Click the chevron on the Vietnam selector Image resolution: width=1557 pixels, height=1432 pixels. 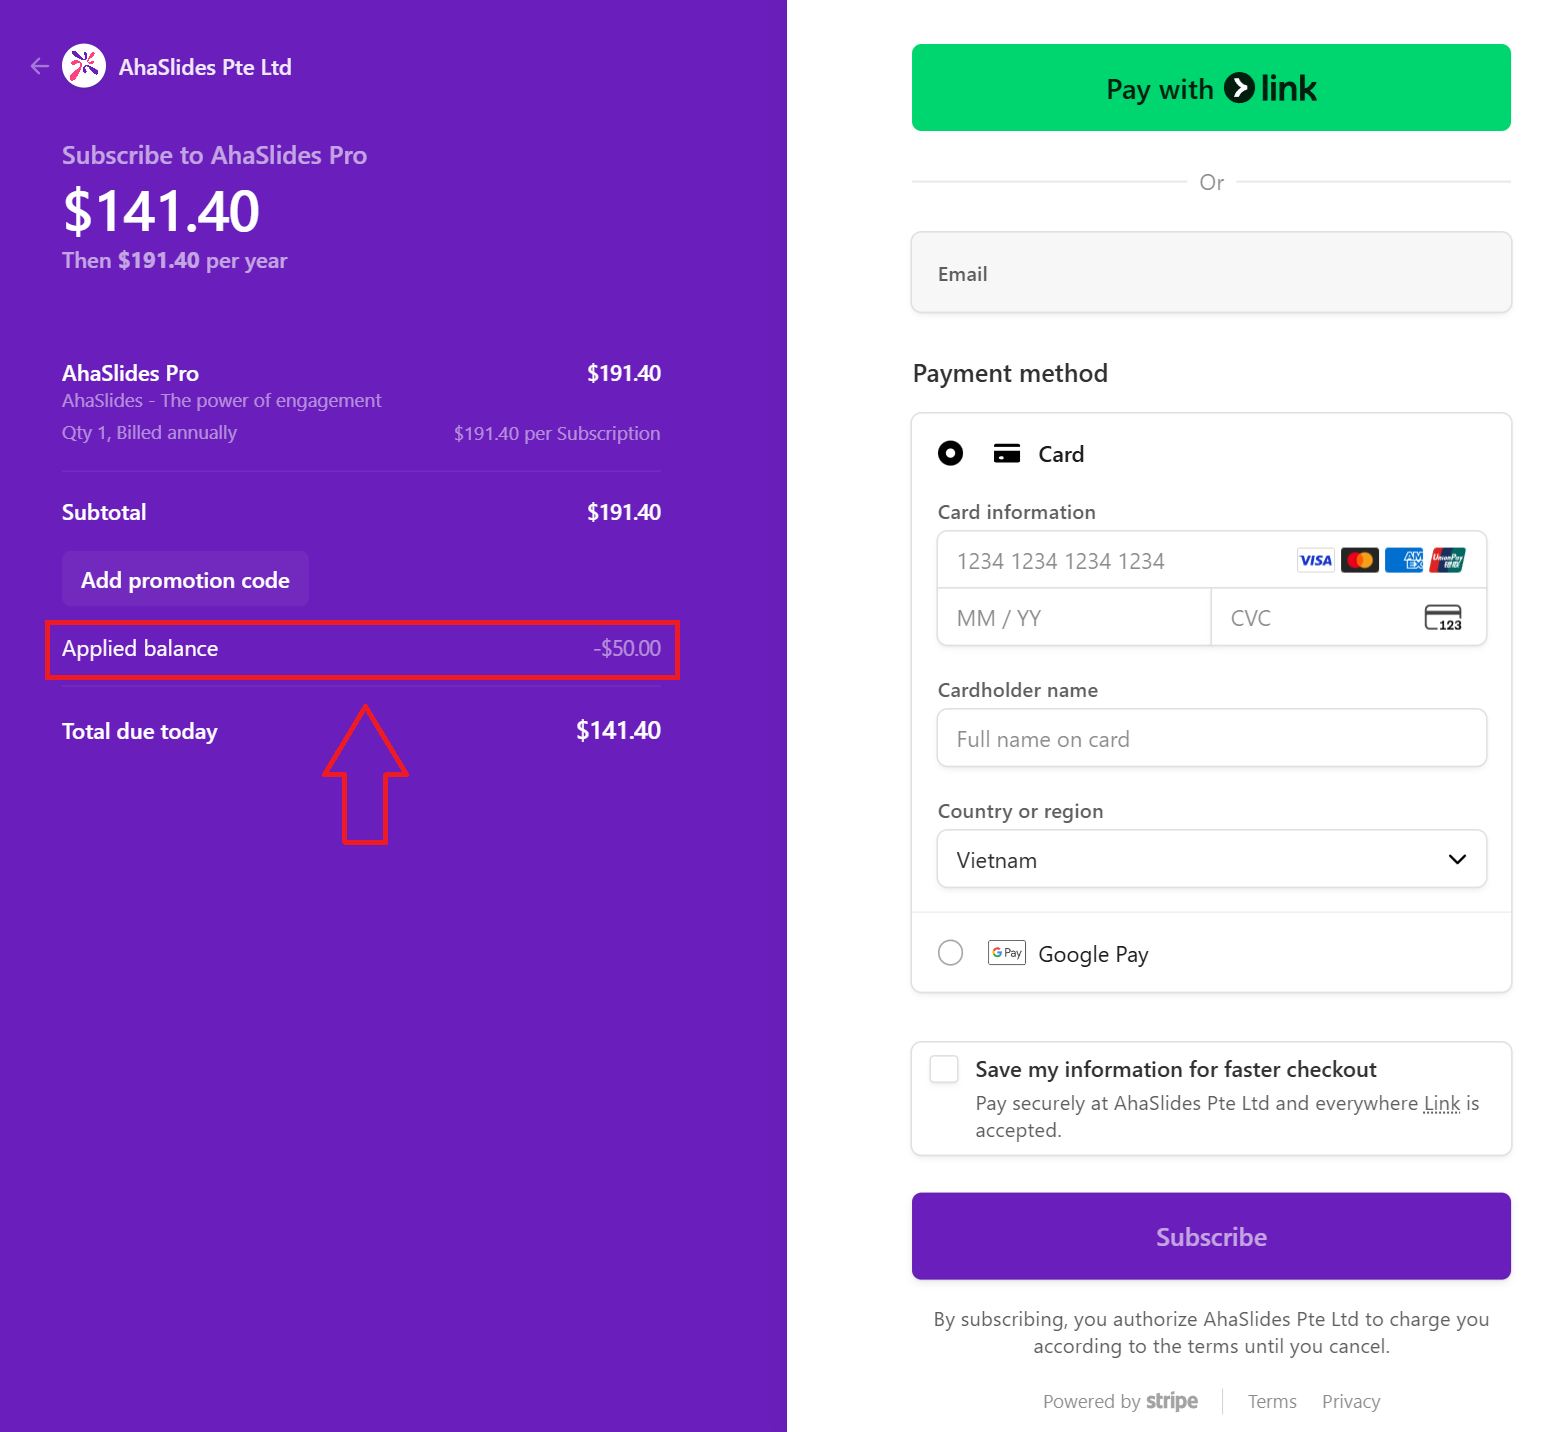[1457, 859]
